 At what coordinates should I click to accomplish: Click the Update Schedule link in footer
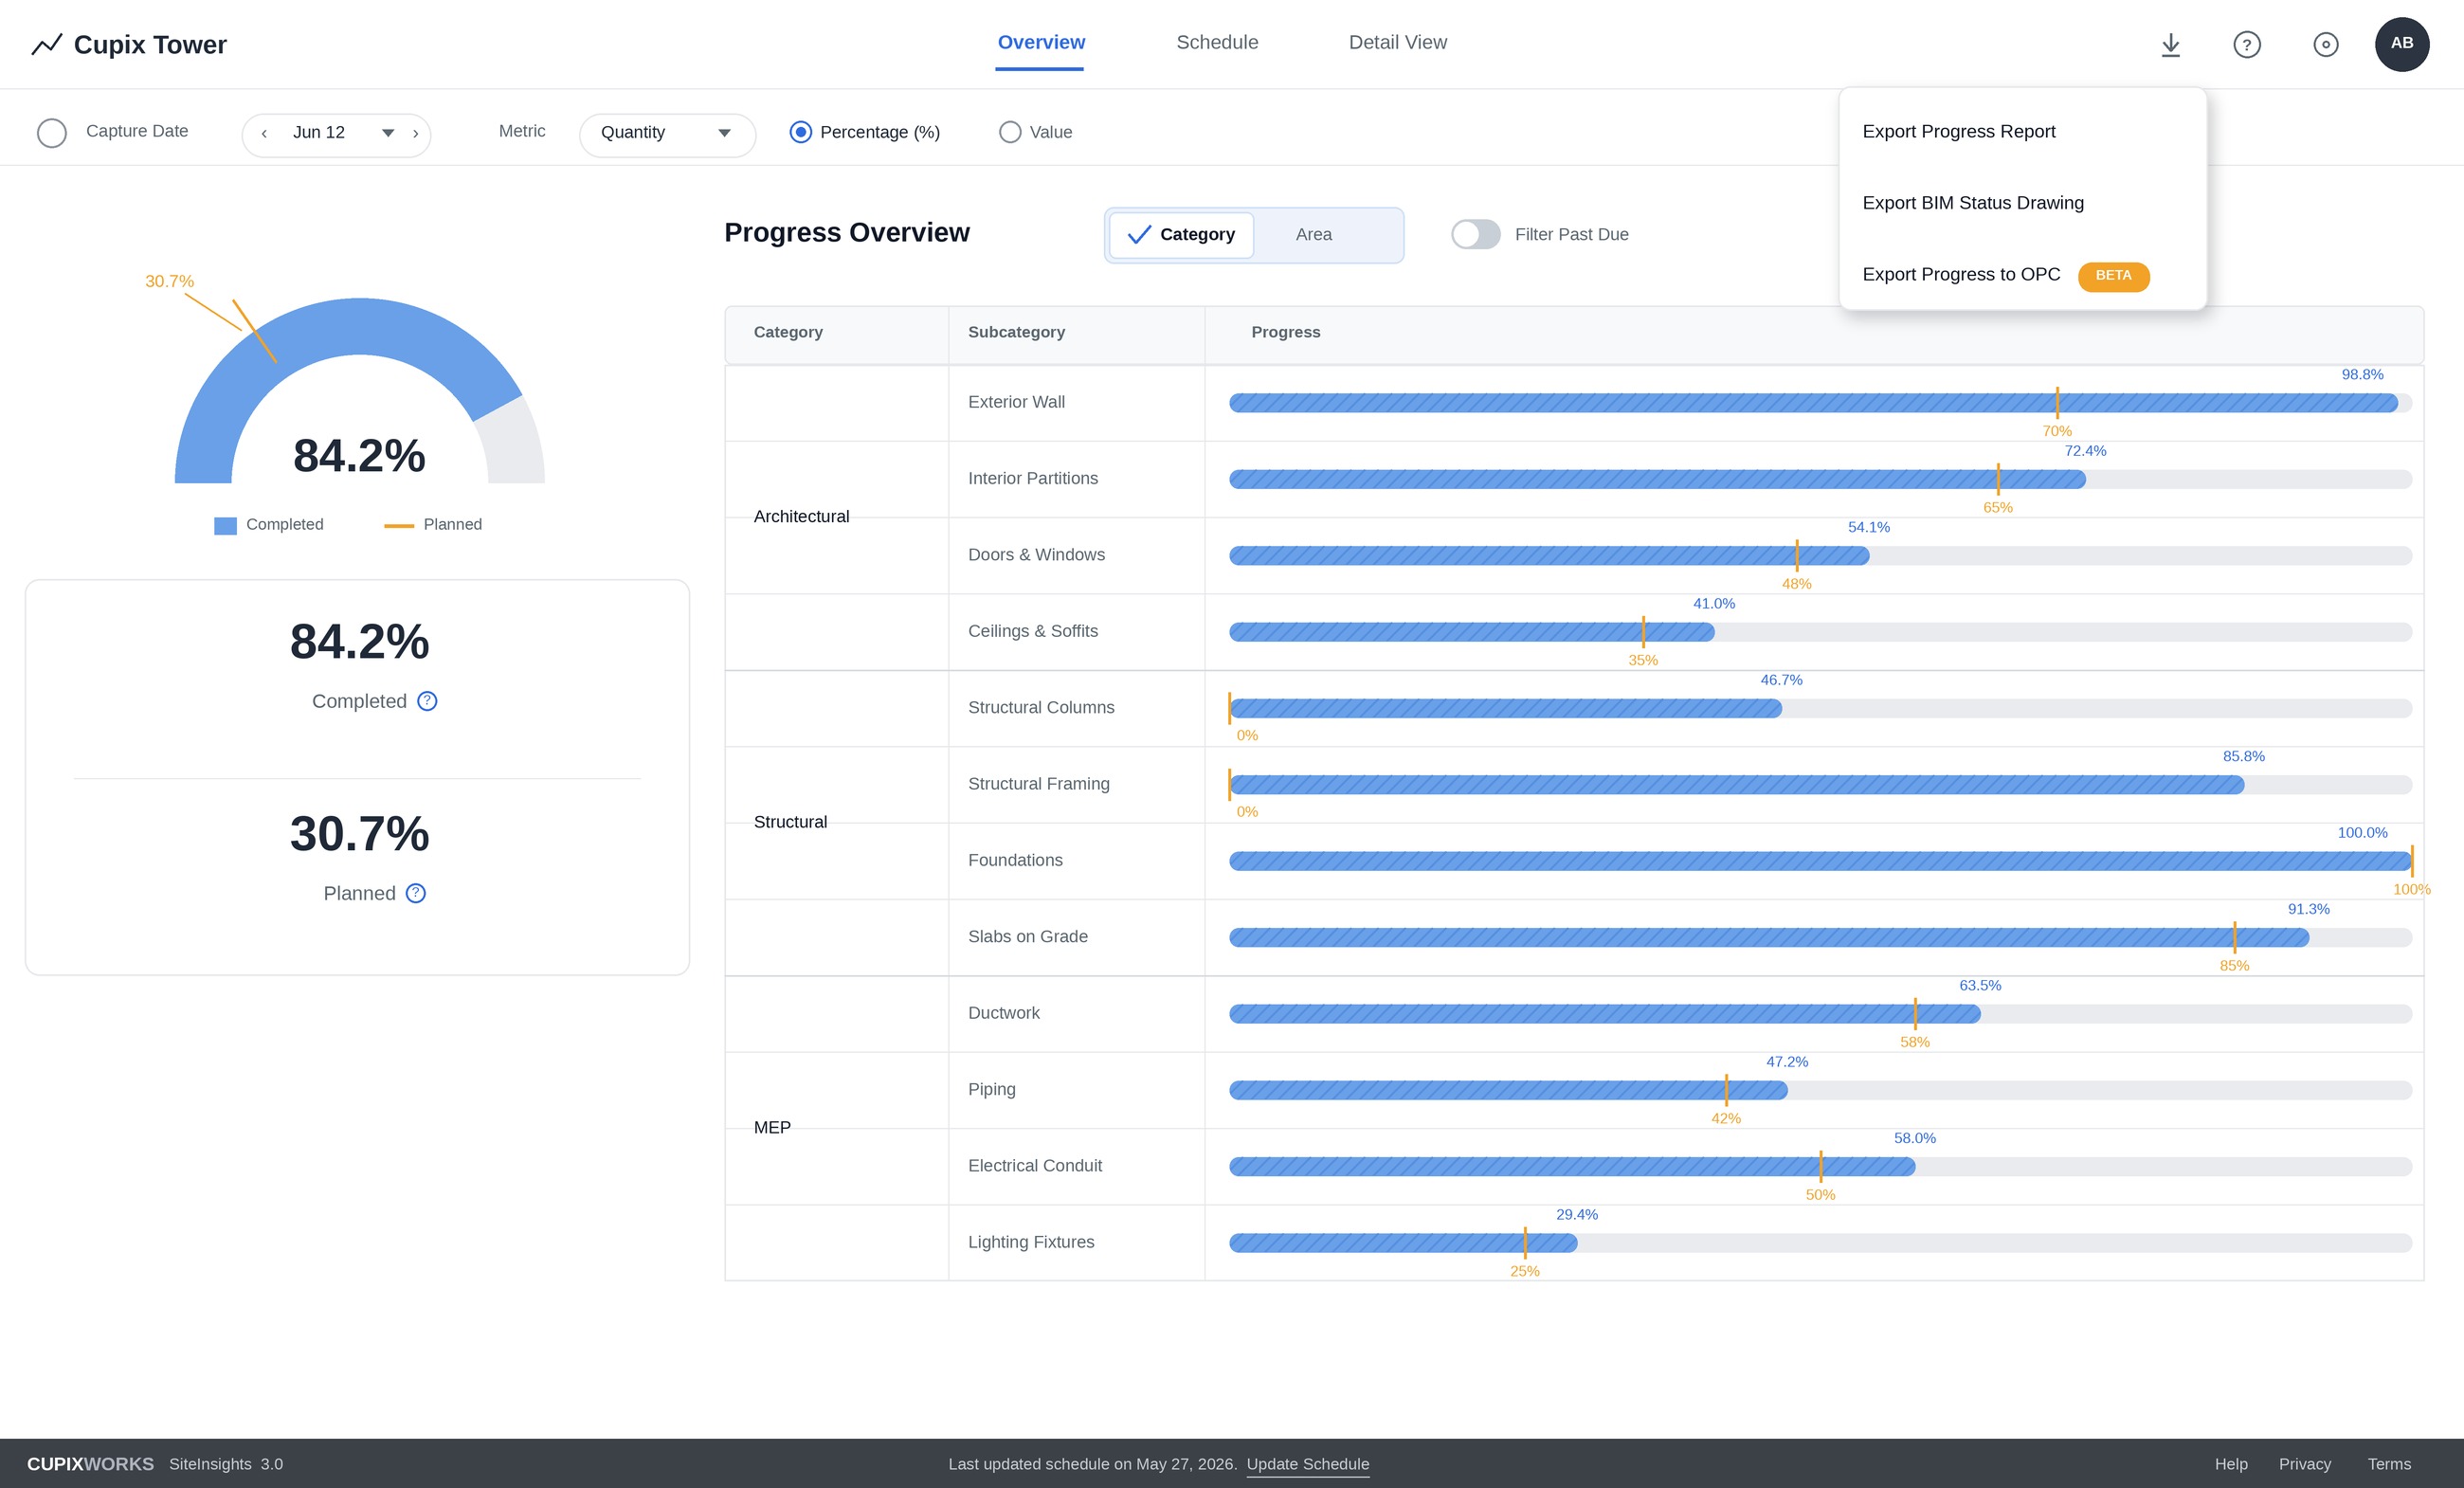coord(1307,1464)
